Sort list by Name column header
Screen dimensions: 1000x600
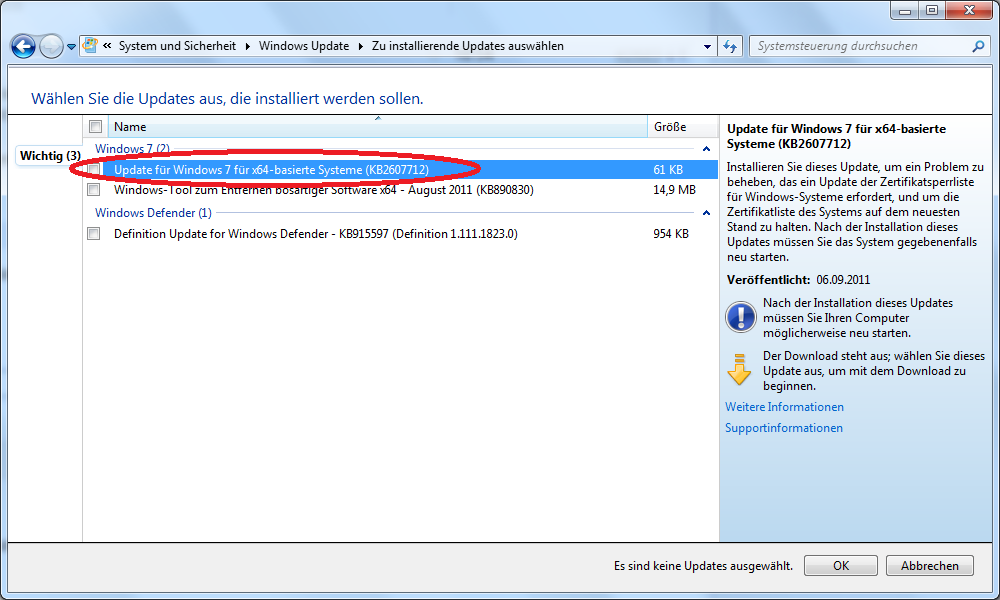(x=378, y=126)
